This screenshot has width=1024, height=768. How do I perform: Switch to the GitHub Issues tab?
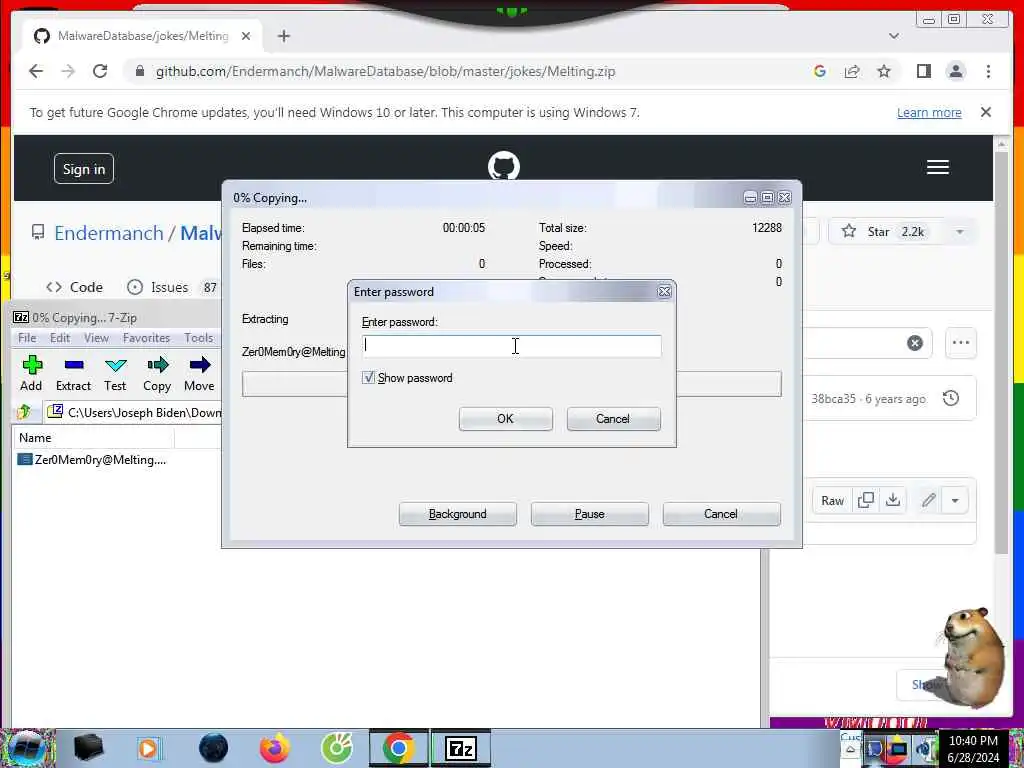coord(171,287)
